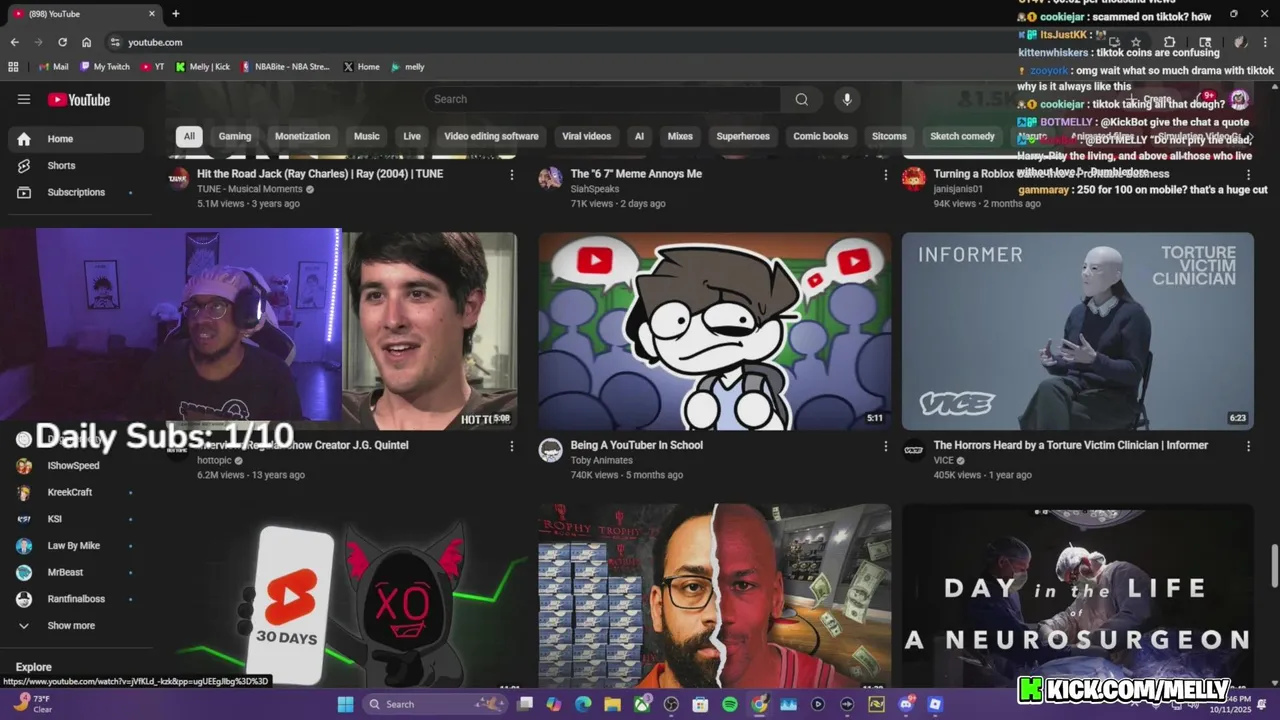The width and height of the screenshot is (1280, 720).
Task: Click the YouTube logo
Action: [79, 99]
